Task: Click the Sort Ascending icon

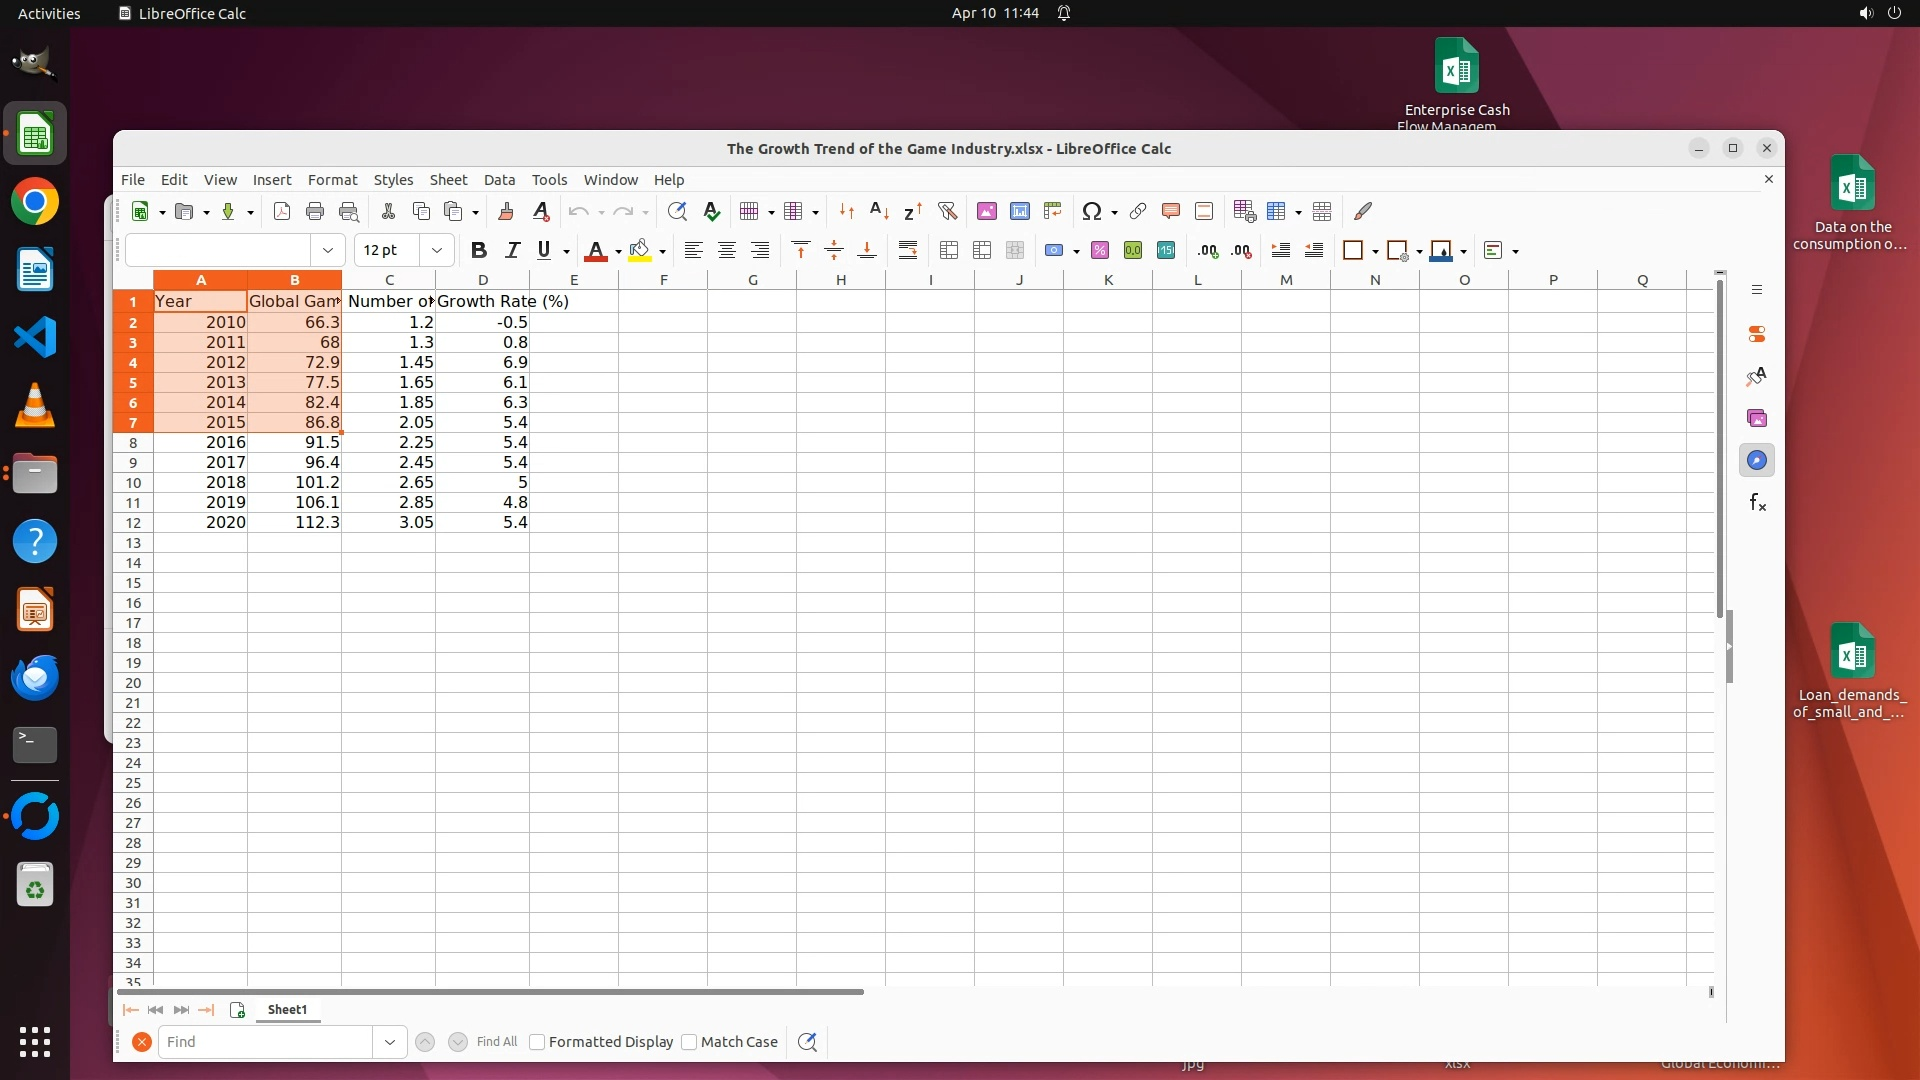Action: click(x=879, y=211)
